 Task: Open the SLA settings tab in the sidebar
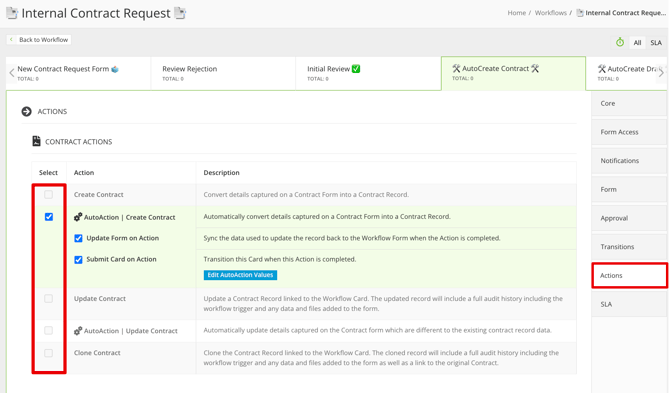pos(629,304)
